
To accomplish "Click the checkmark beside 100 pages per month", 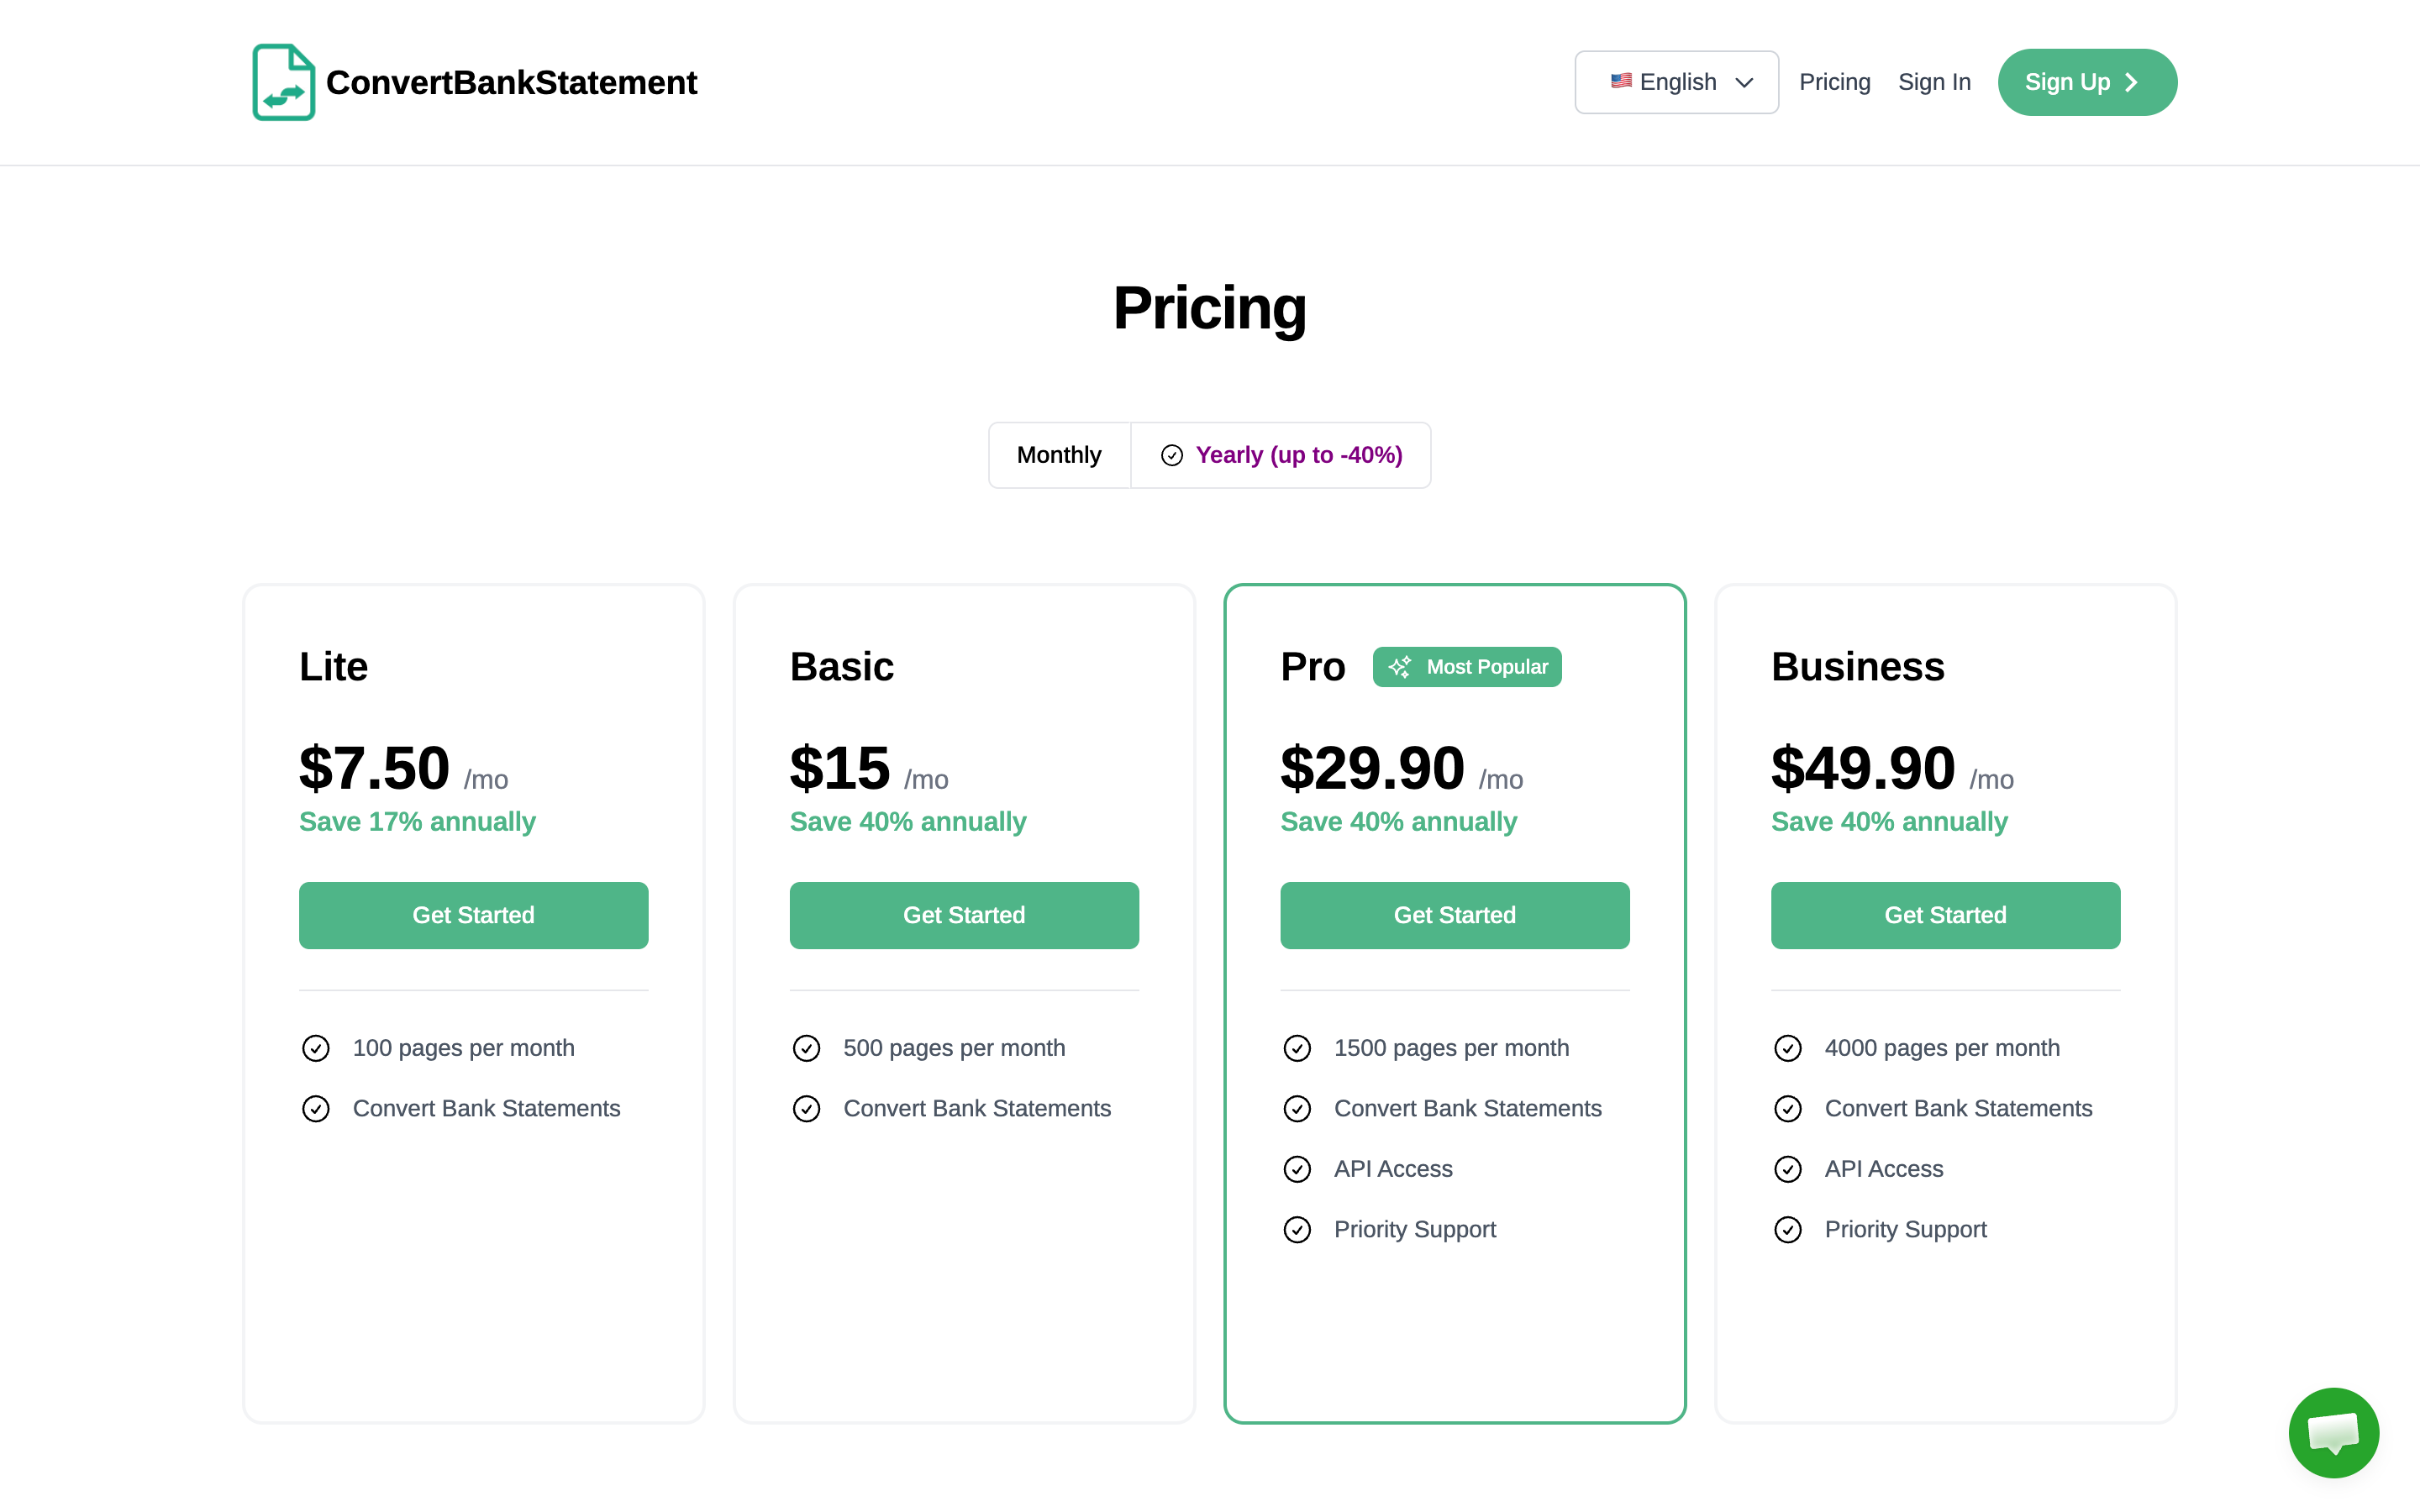I will click(316, 1048).
